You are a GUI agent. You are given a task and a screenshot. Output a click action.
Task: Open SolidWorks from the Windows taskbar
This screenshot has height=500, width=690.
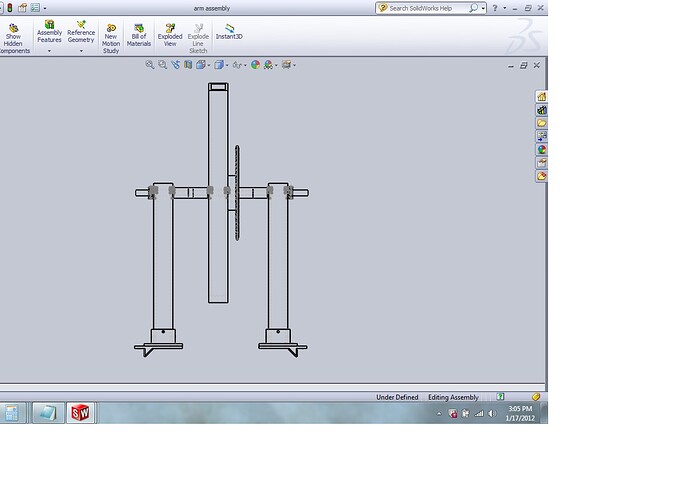pos(81,413)
